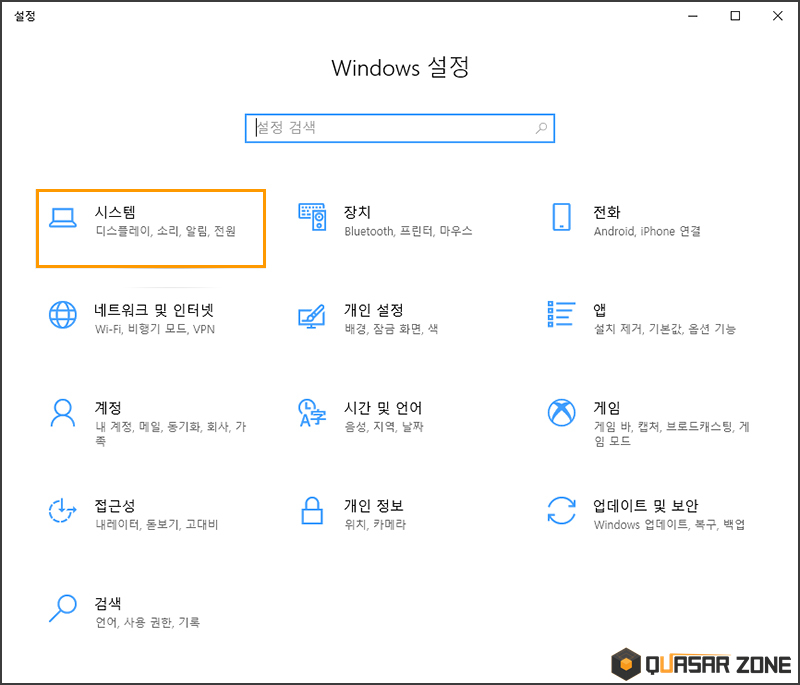Click the 앱 title text

point(599,310)
